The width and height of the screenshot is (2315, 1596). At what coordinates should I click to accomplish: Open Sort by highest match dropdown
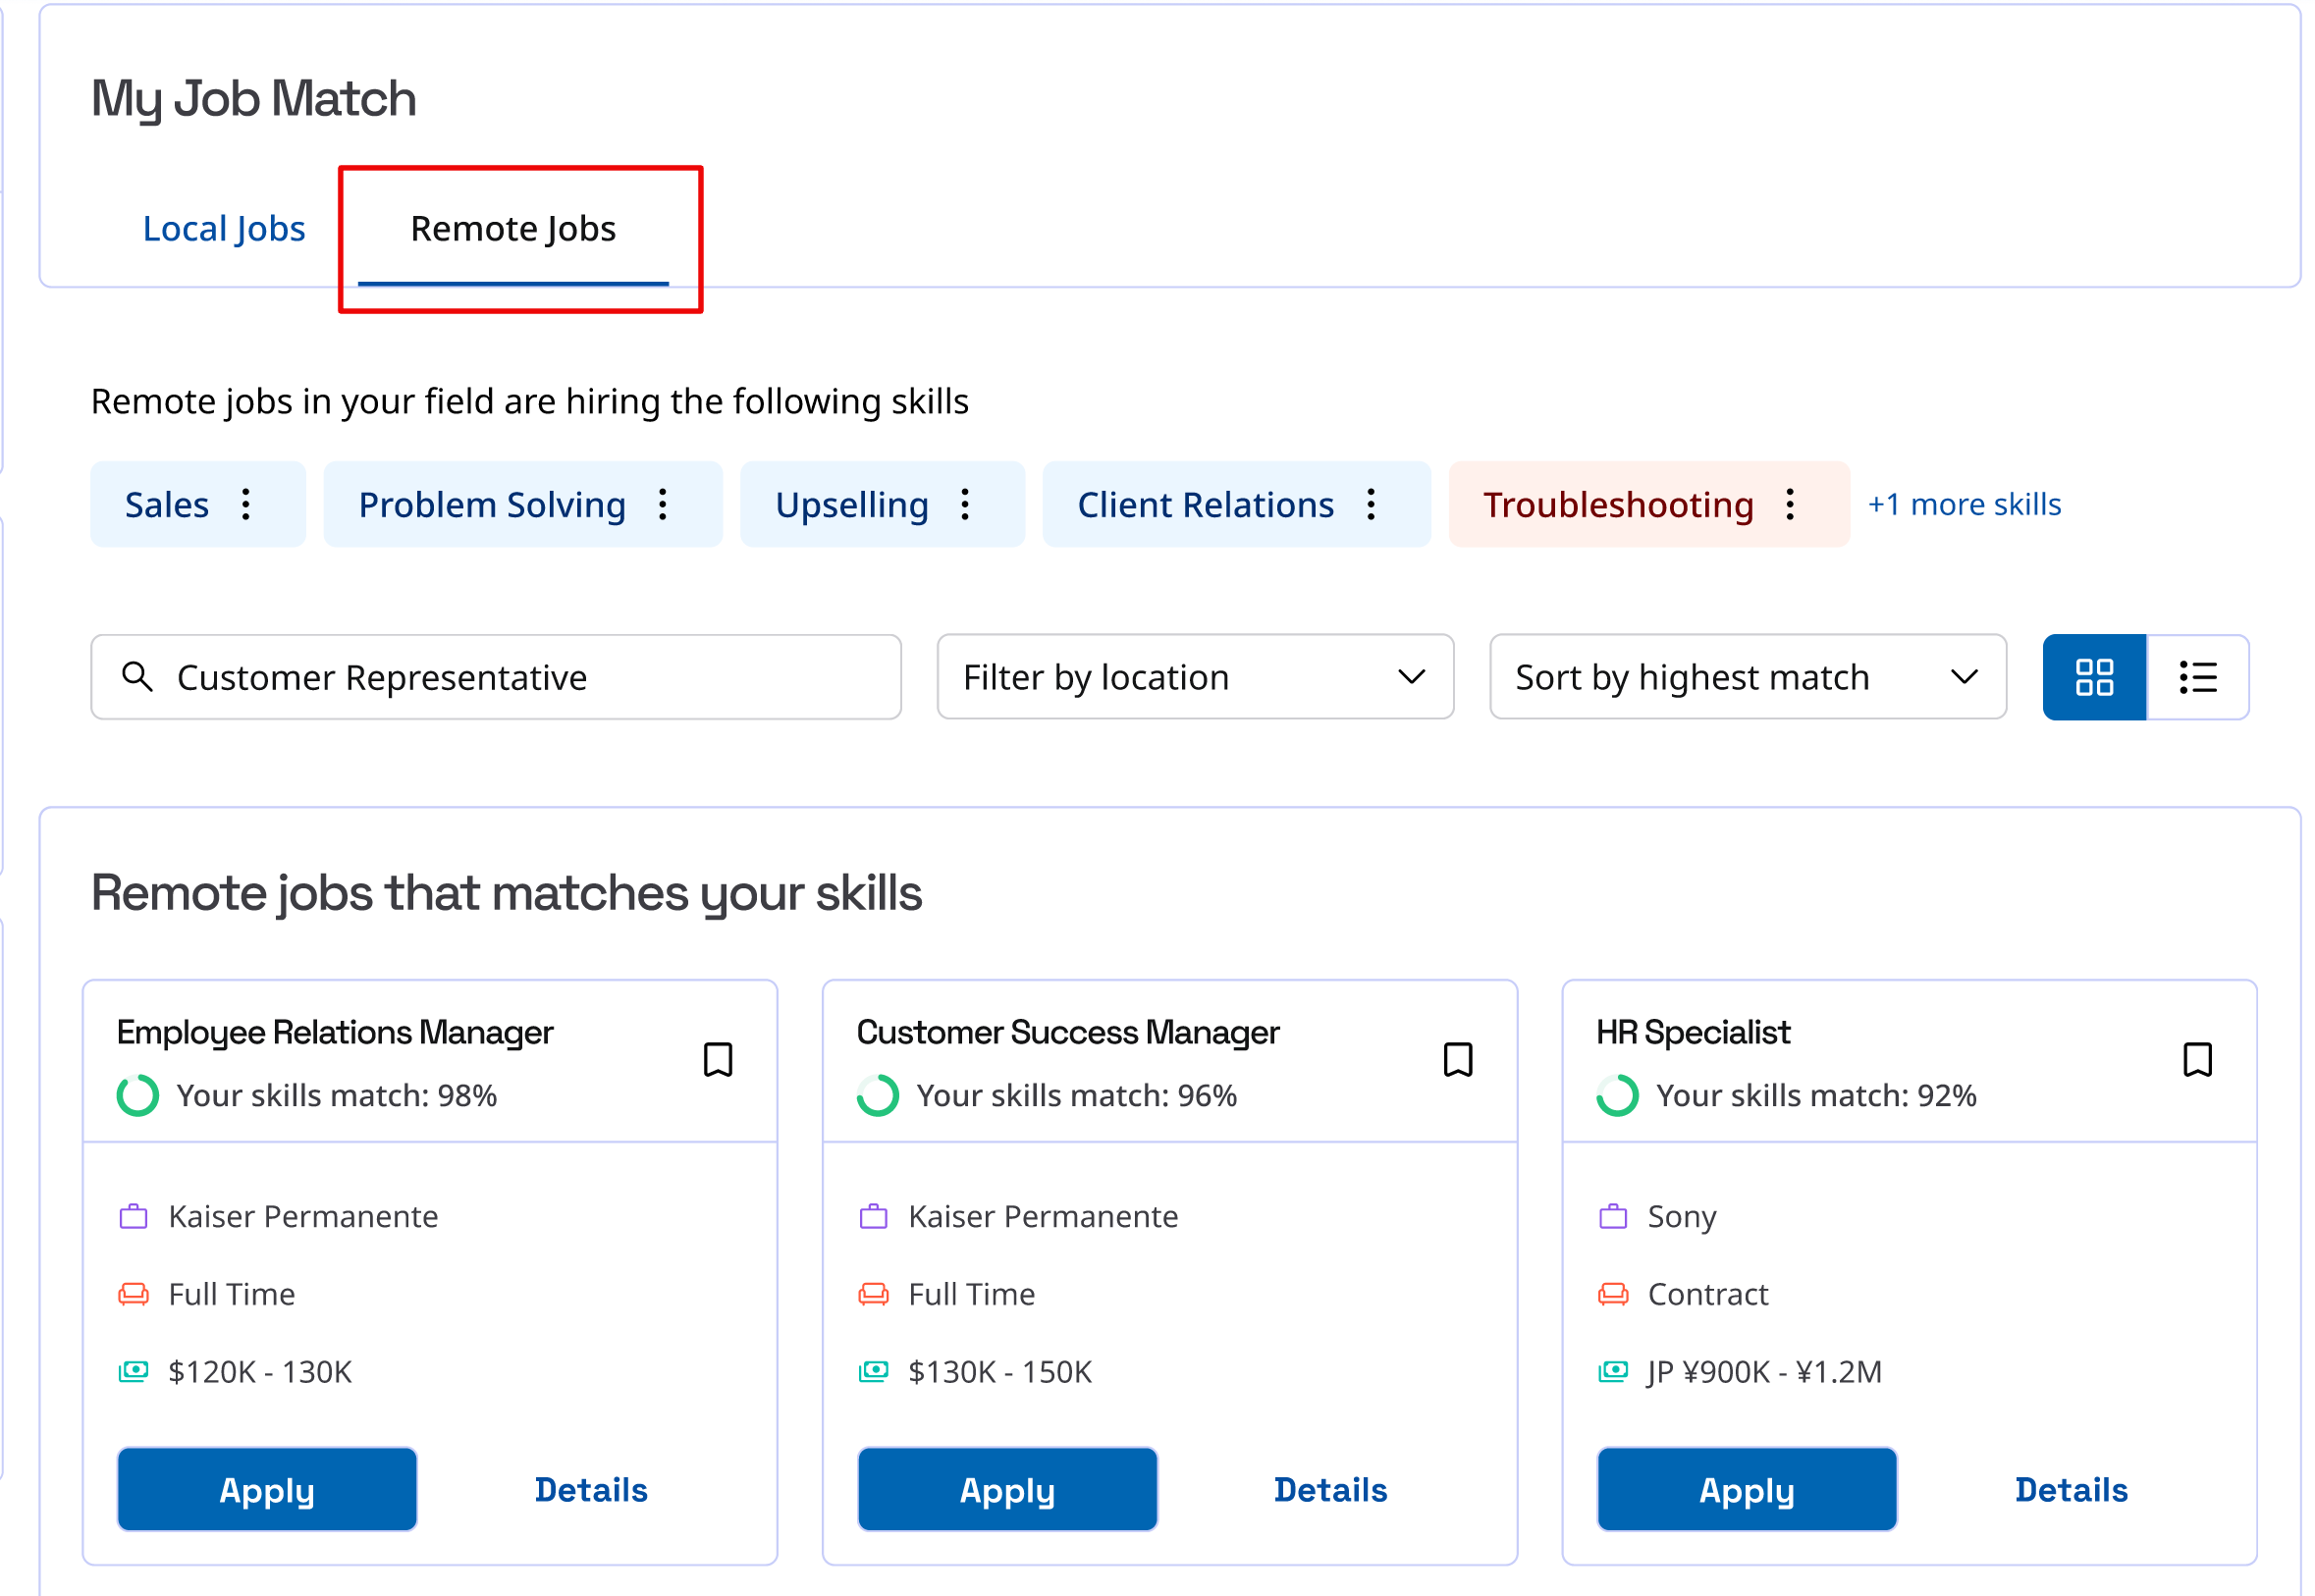click(x=1747, y=677)
